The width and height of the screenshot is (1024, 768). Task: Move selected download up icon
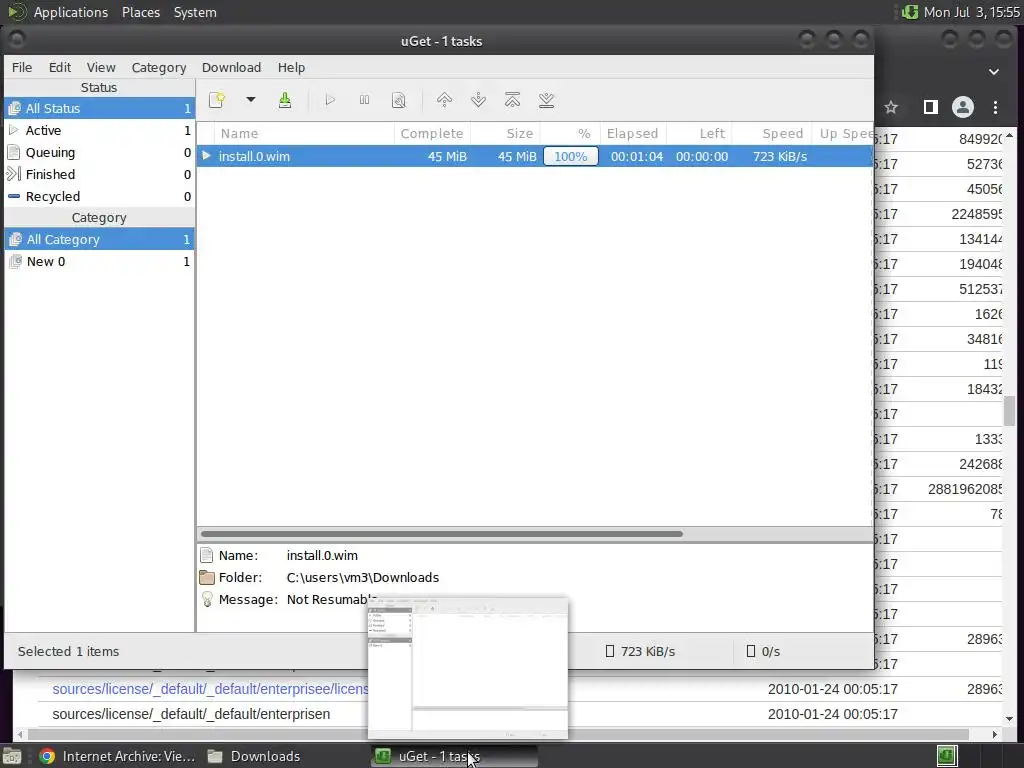[444, 100]
